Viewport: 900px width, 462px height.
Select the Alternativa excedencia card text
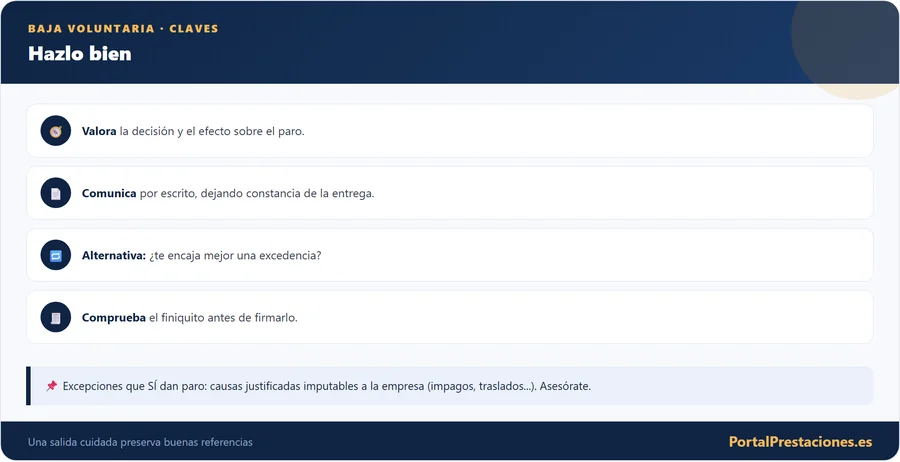tap(201, 255)
